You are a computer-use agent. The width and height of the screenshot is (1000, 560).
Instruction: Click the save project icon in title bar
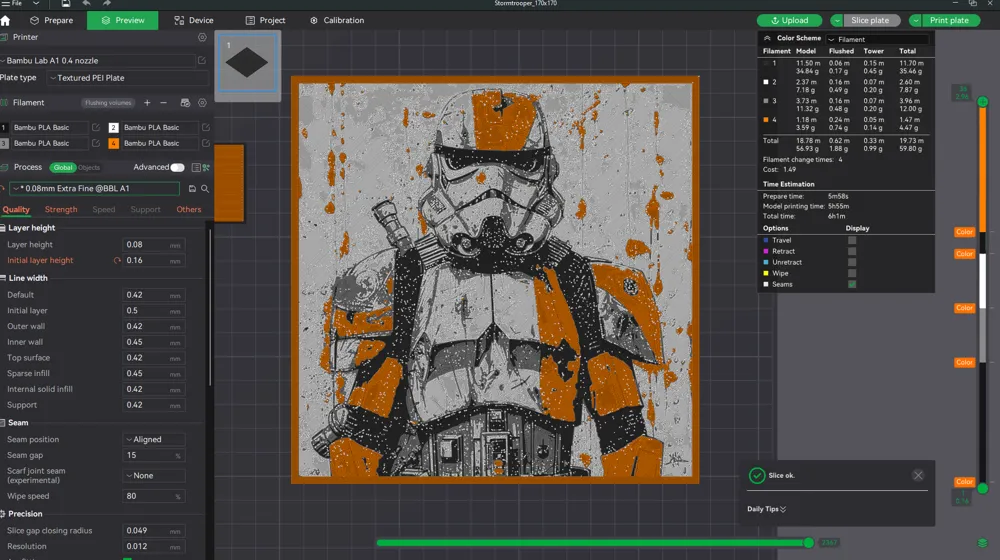(66, 3)
